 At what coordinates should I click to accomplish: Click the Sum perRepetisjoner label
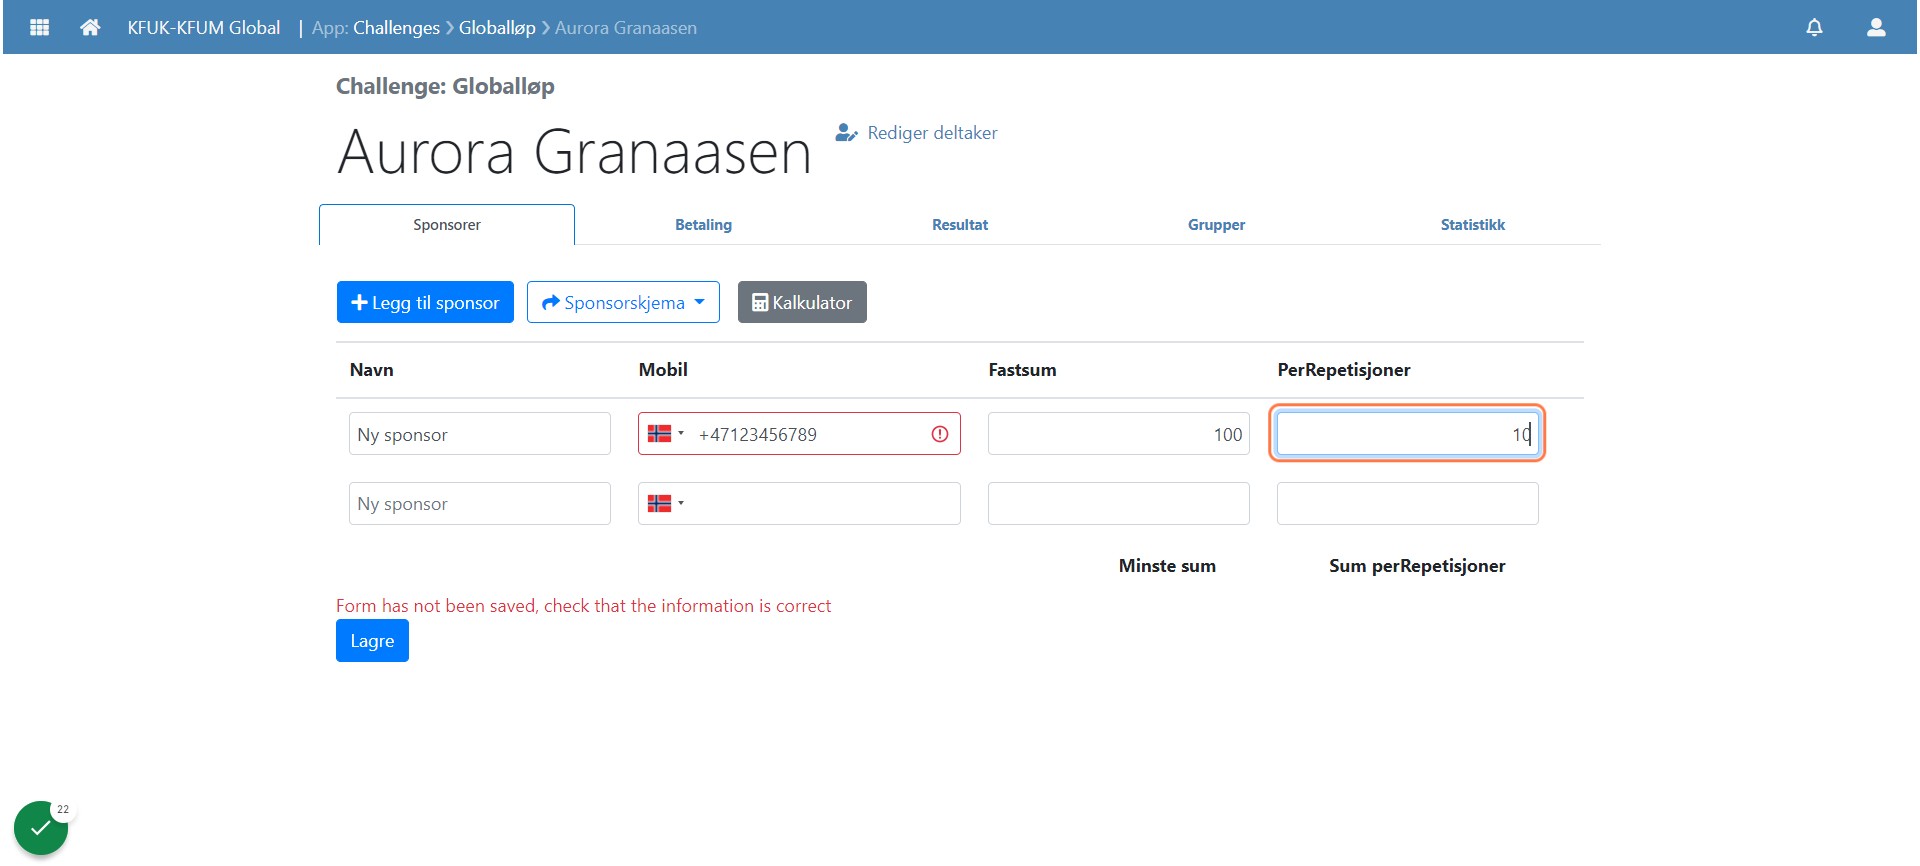pos(1417,566)
